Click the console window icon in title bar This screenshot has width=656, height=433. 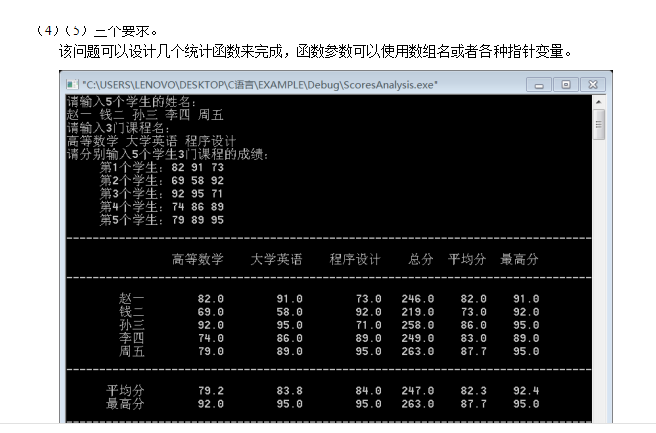pyautogui.click(x=72, y=85)
